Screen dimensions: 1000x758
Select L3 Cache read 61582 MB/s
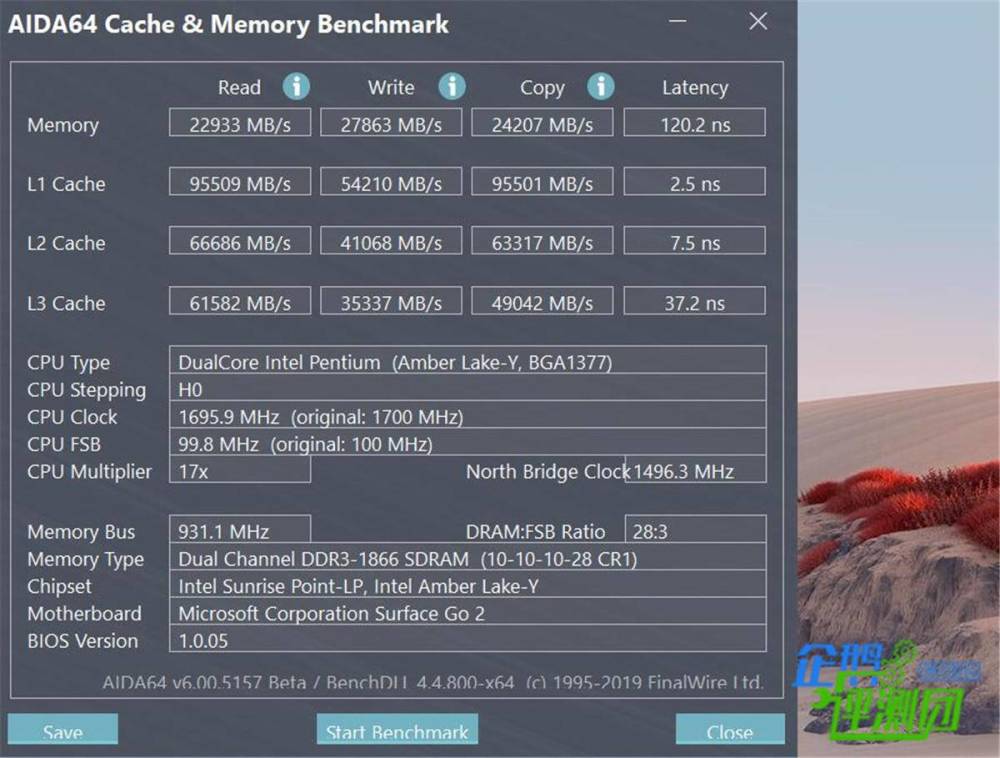pyautogui.click(x=240, y=301)
